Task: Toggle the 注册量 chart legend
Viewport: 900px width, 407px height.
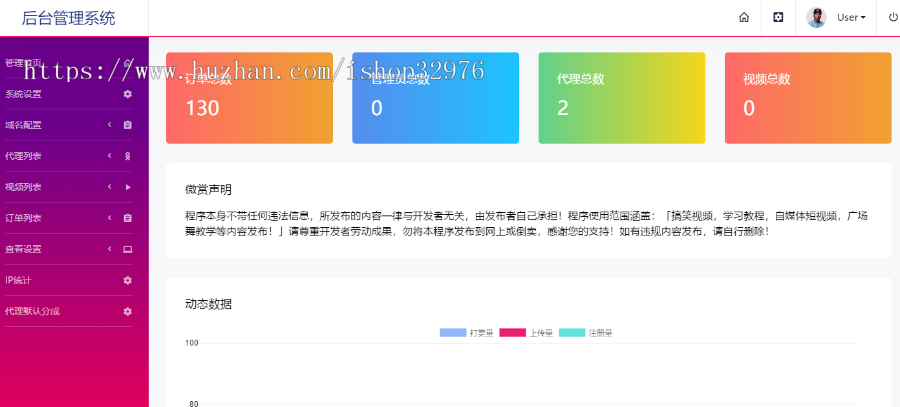Action: coord(585,333)
